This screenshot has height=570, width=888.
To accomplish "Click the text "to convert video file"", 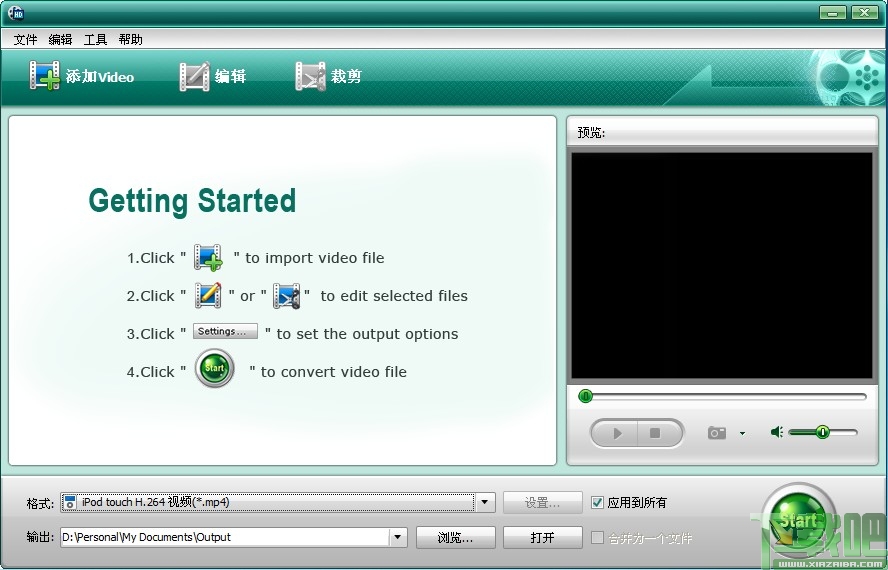I will click(334, 372).
